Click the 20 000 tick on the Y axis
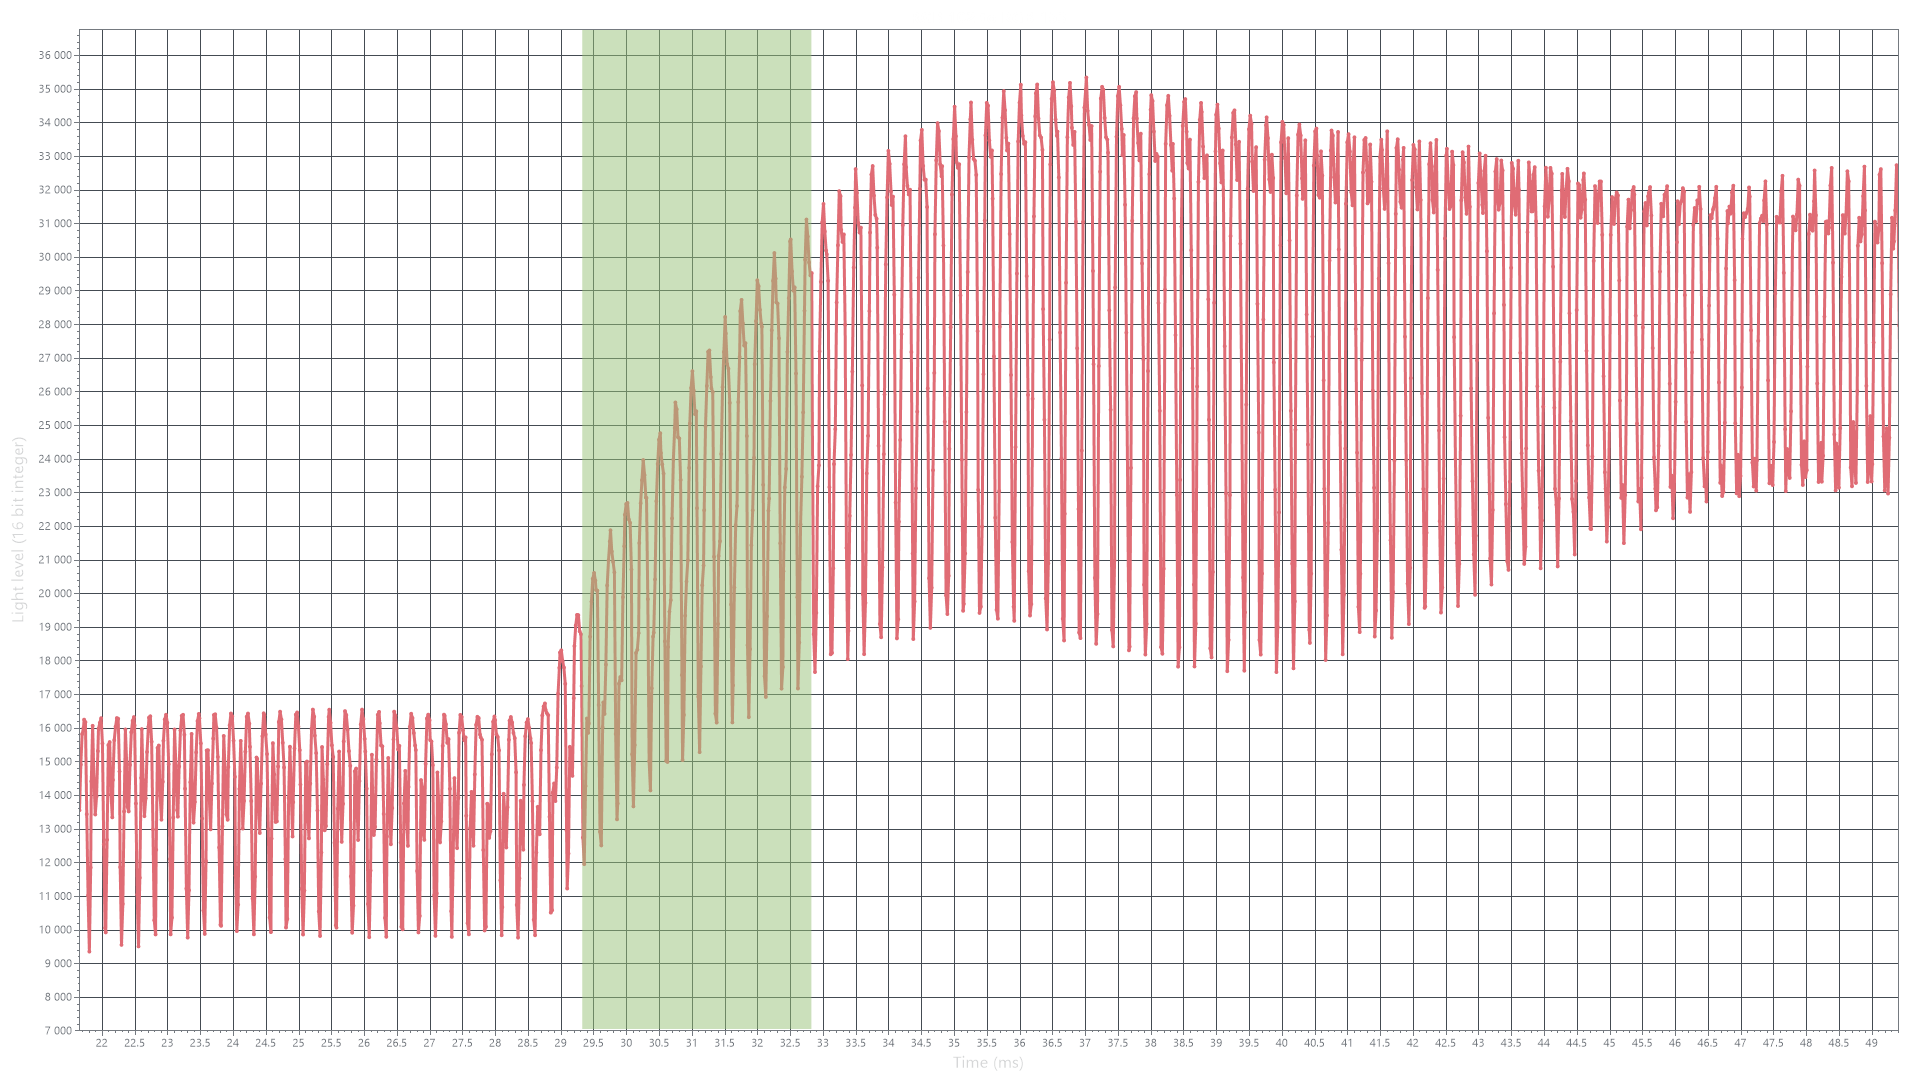This screenshot has width=1920, height=1080. click(x=55, y=593)
